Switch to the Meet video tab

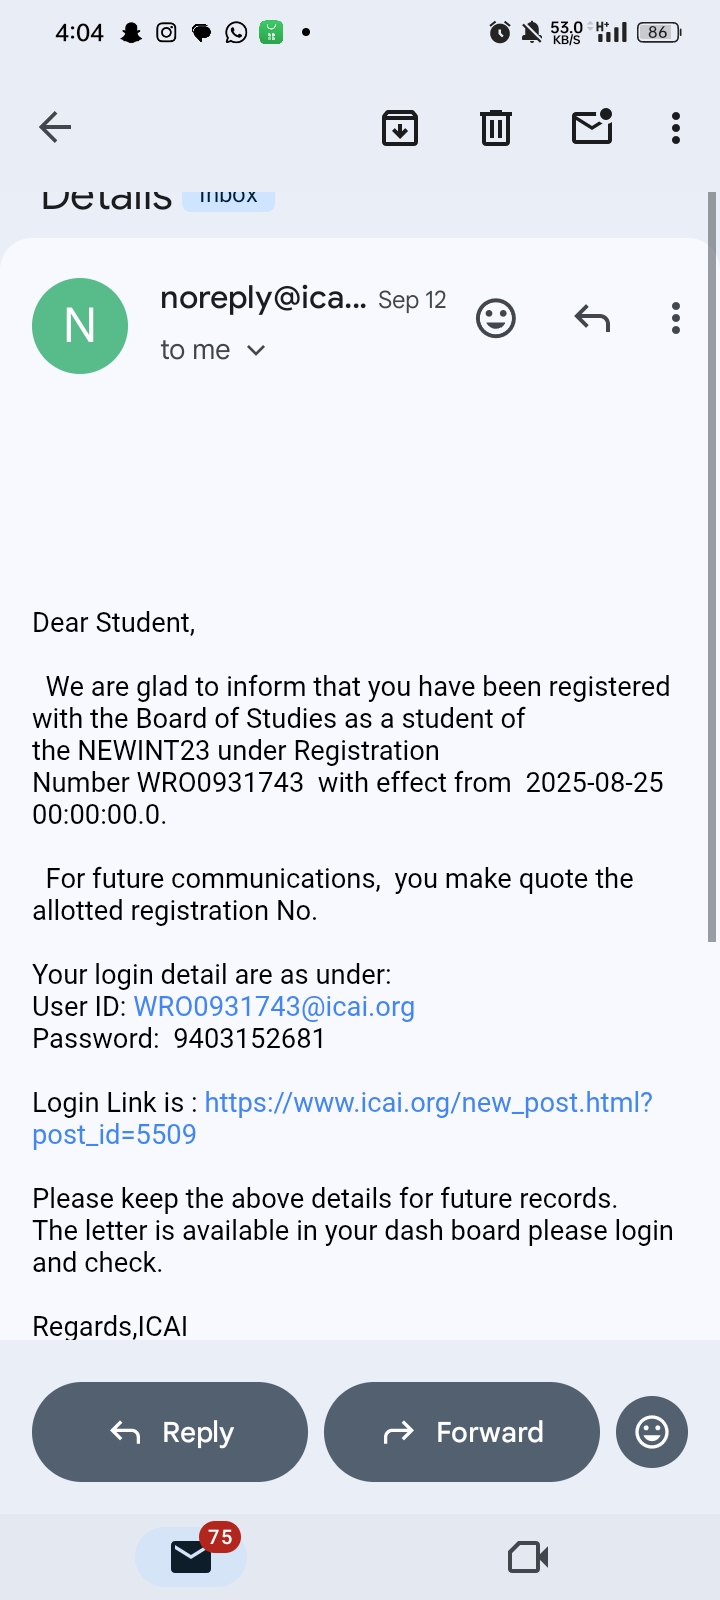point(528,1557)
